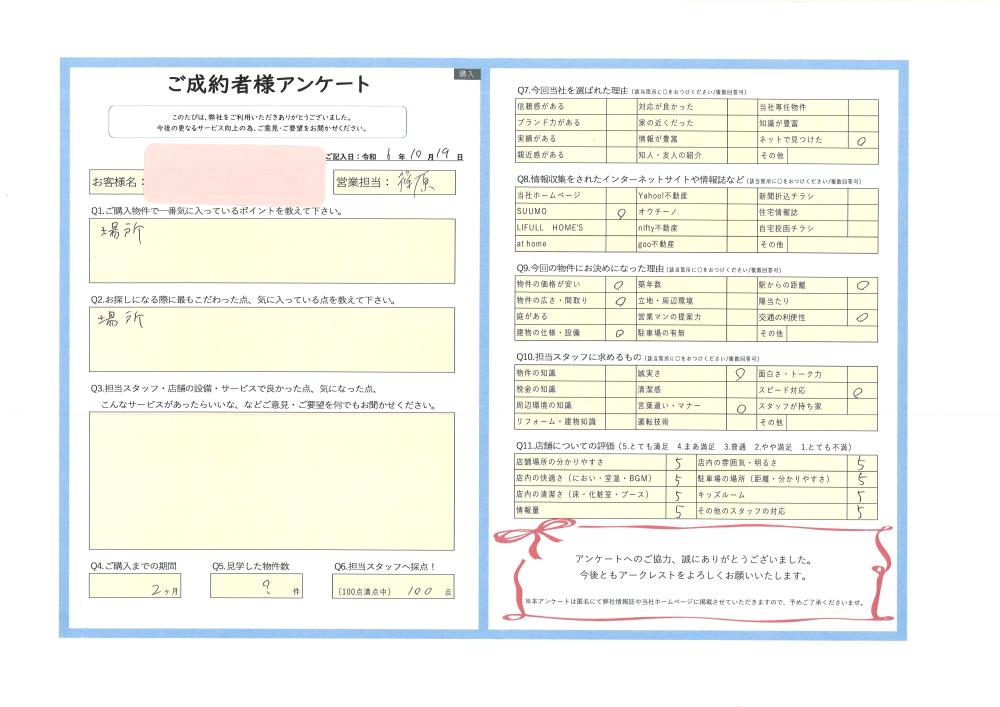Image resolution: width=1000 pixels, height=707 pixels.
Task: Click the 陽当たり label
Action: tap(774, 301)
